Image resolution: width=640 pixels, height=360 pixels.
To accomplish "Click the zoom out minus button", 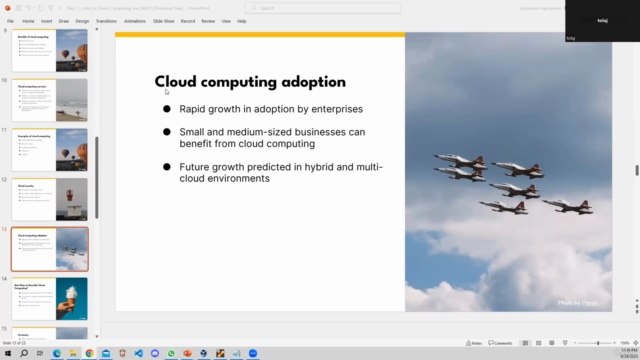I will click(x=575, y=343).
